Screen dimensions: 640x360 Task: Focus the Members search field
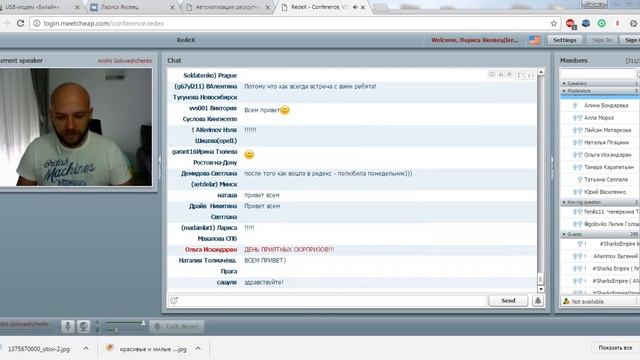pyautogui.click(x=598, y=73)
